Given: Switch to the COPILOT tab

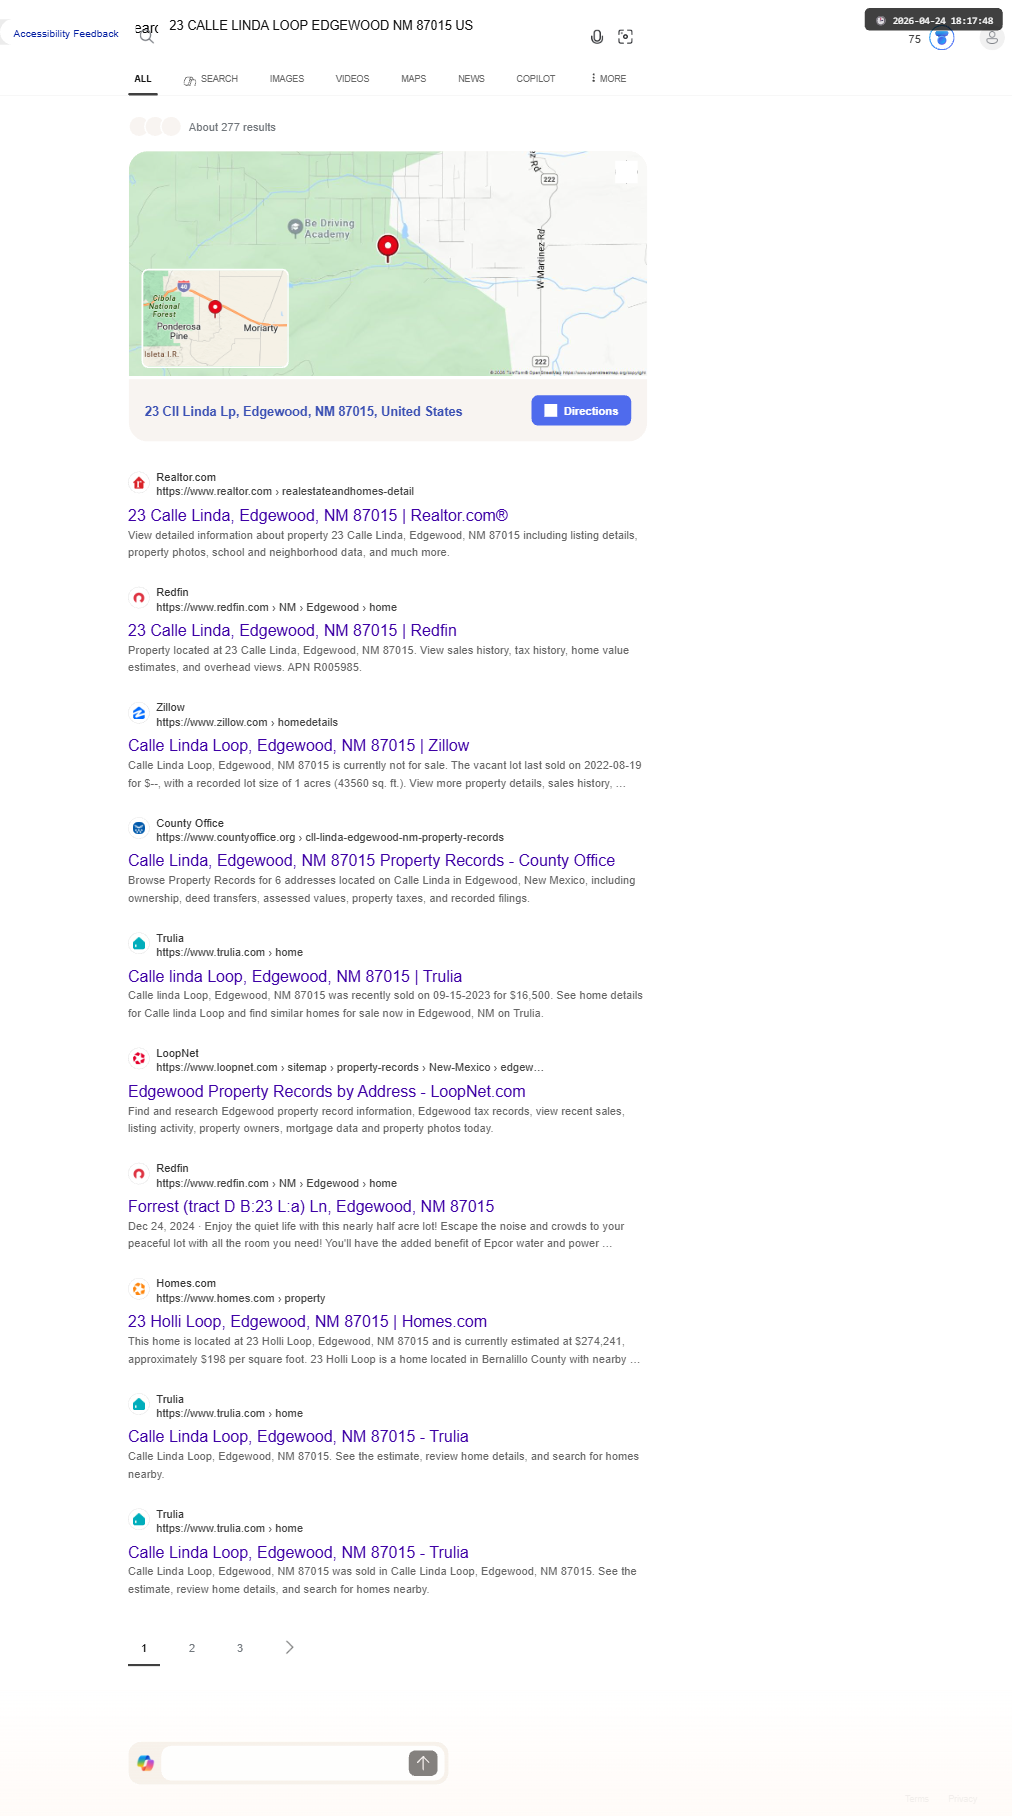Looking at the screenshot, I should (536, 79).
